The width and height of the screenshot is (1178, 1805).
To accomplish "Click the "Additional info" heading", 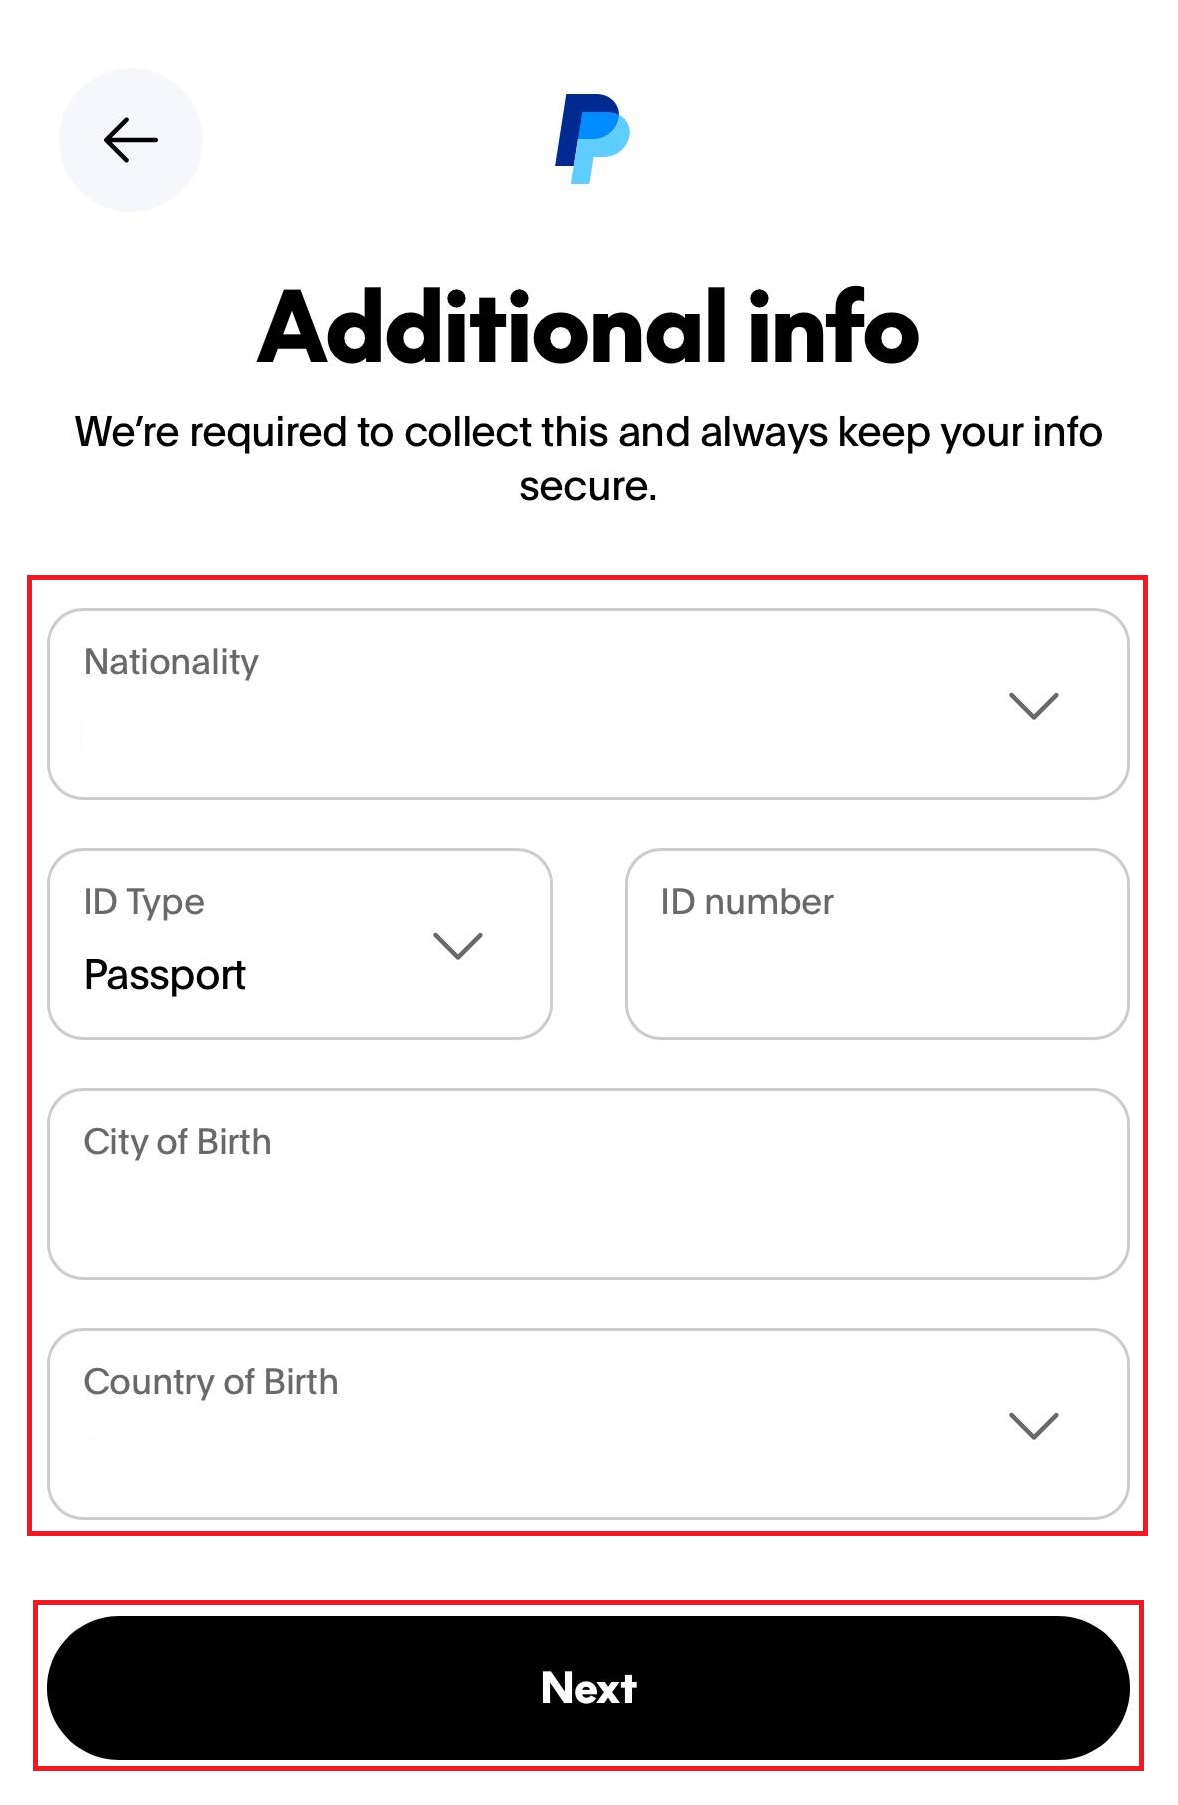I will 588,327.
